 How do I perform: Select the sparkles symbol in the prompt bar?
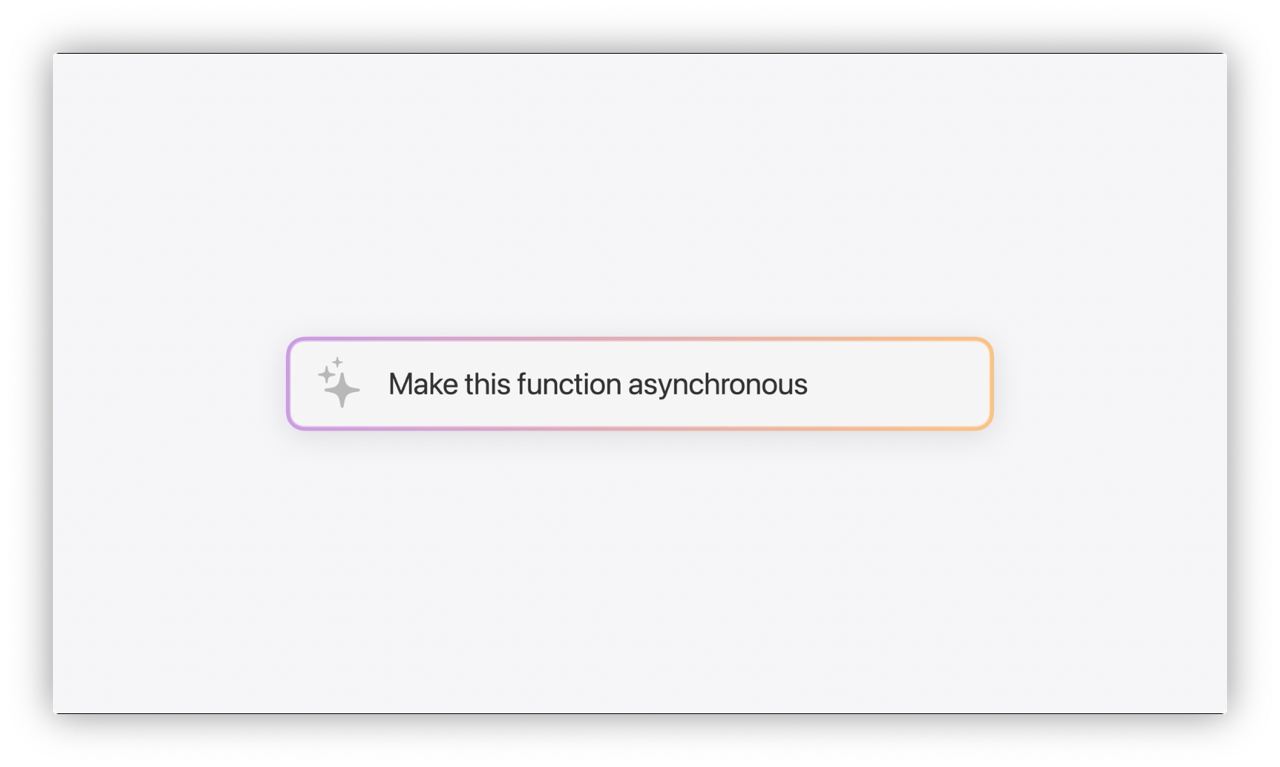(x=338, y=383)
